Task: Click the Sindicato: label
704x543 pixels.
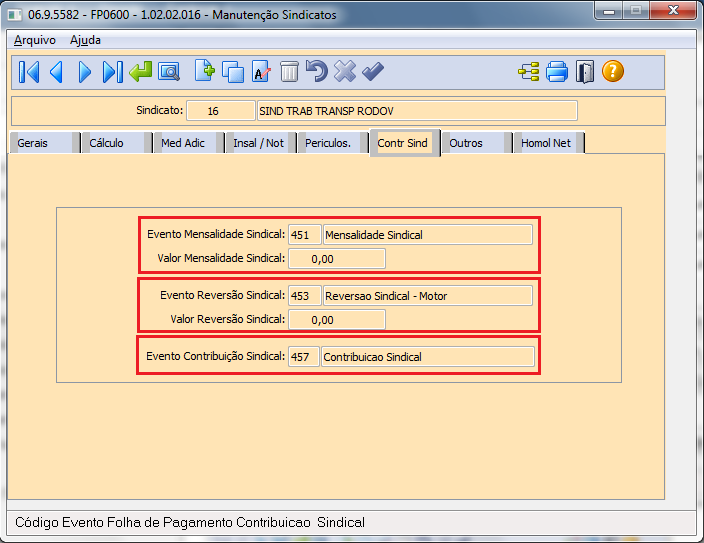Action: coord(159,110)
